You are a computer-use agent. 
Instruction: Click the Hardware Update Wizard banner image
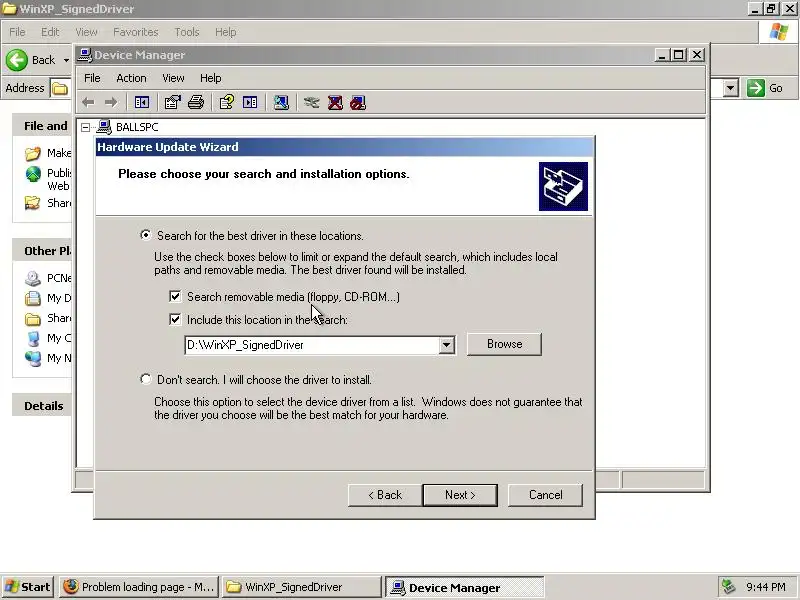[x=563, y=186]
